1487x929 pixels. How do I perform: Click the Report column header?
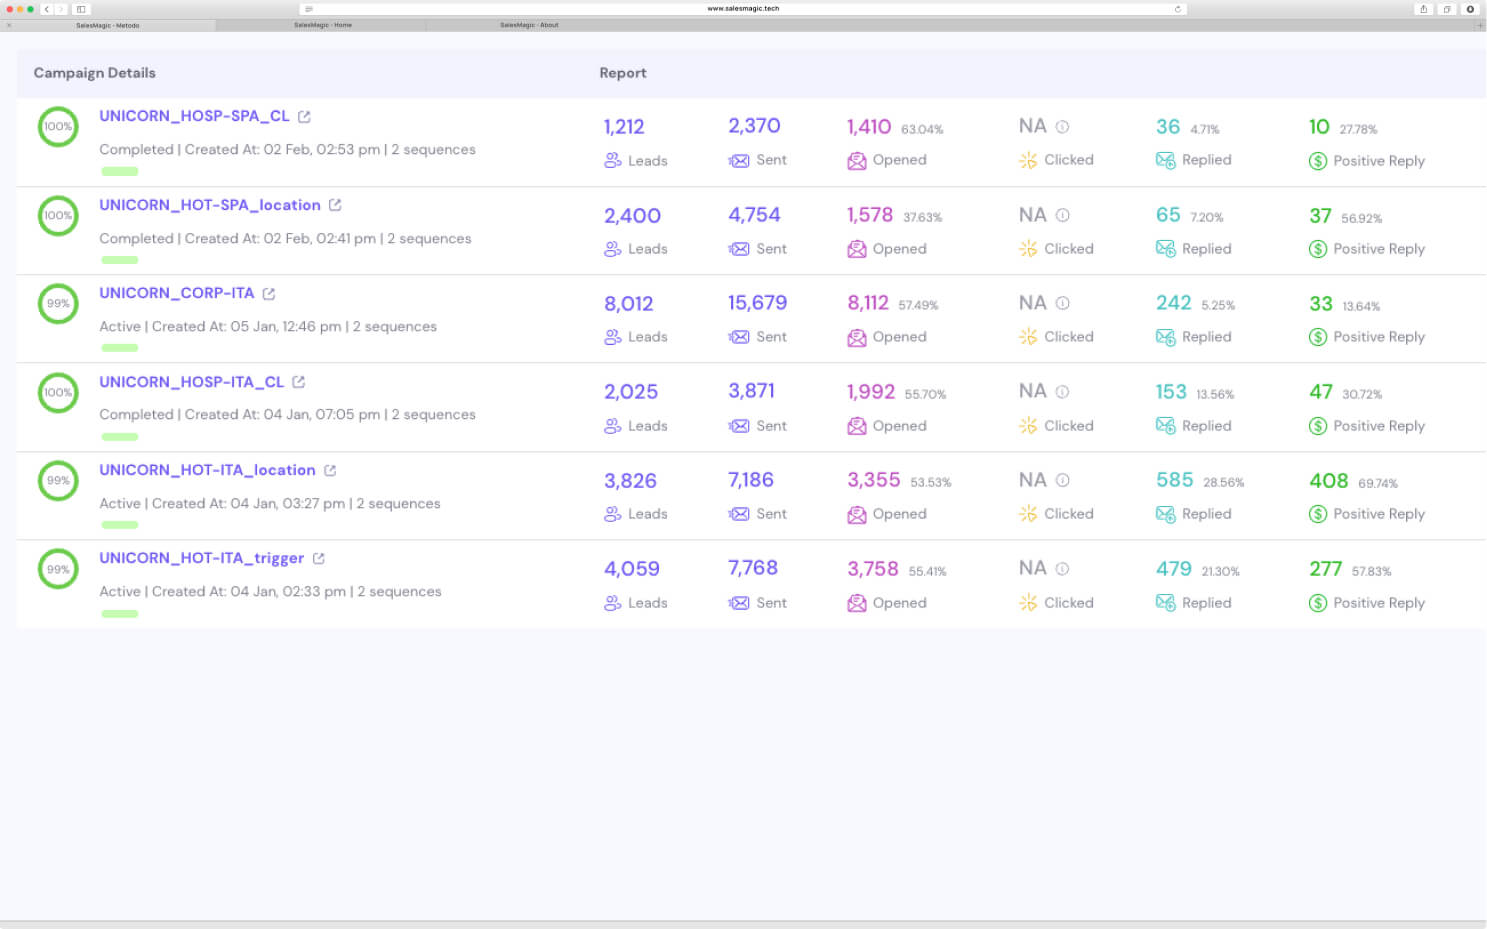click(x=623, y=73)
